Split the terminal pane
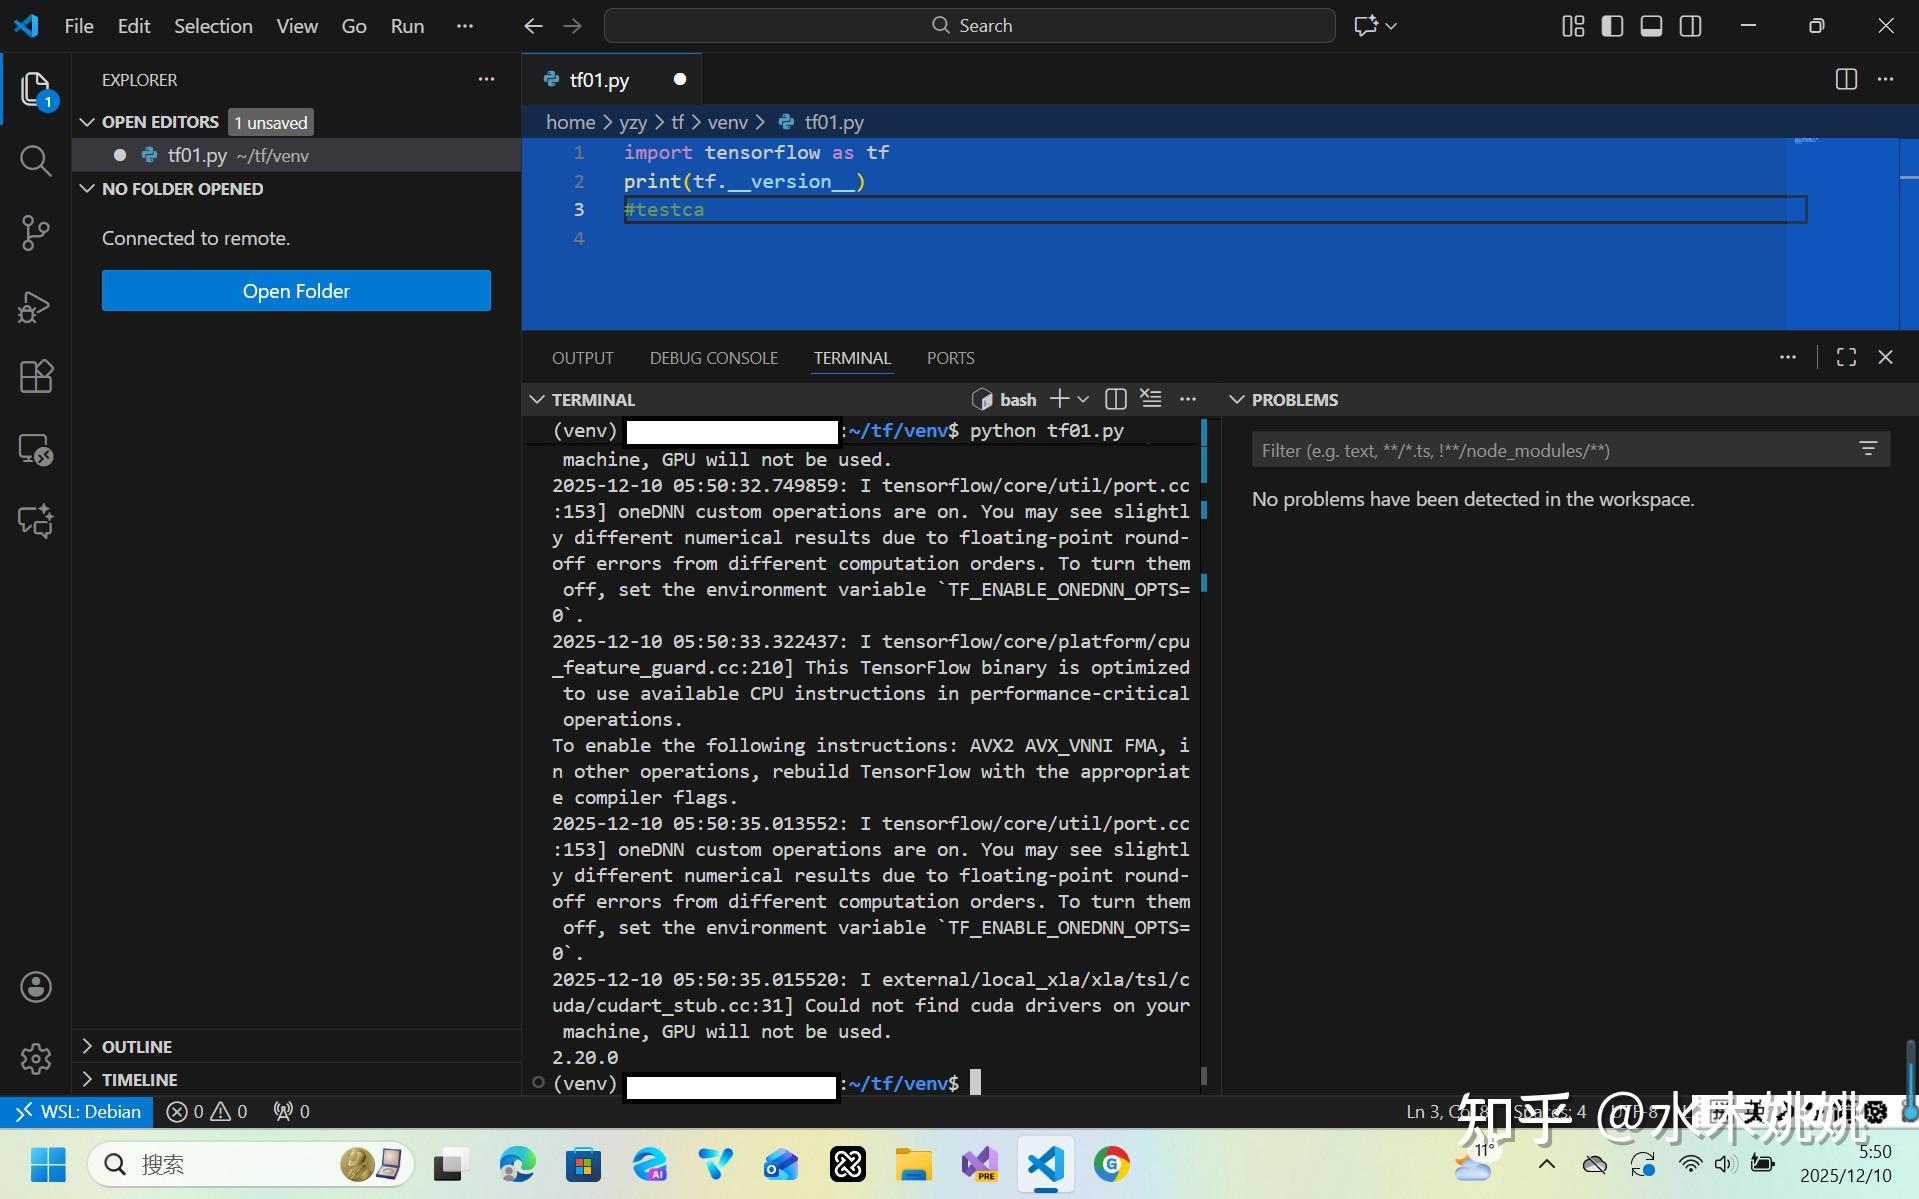Screen dimensions: 1919x1199 [1116, 398]
